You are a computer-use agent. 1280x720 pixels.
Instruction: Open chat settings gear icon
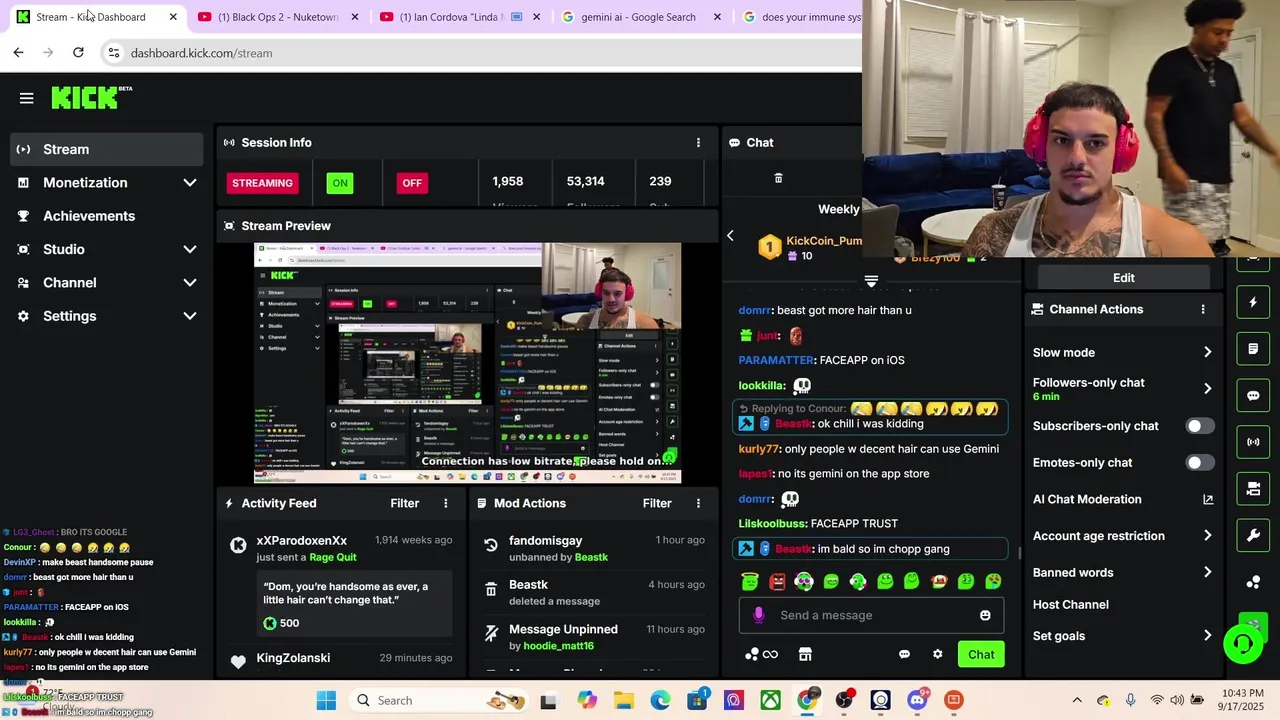(937, 654)
